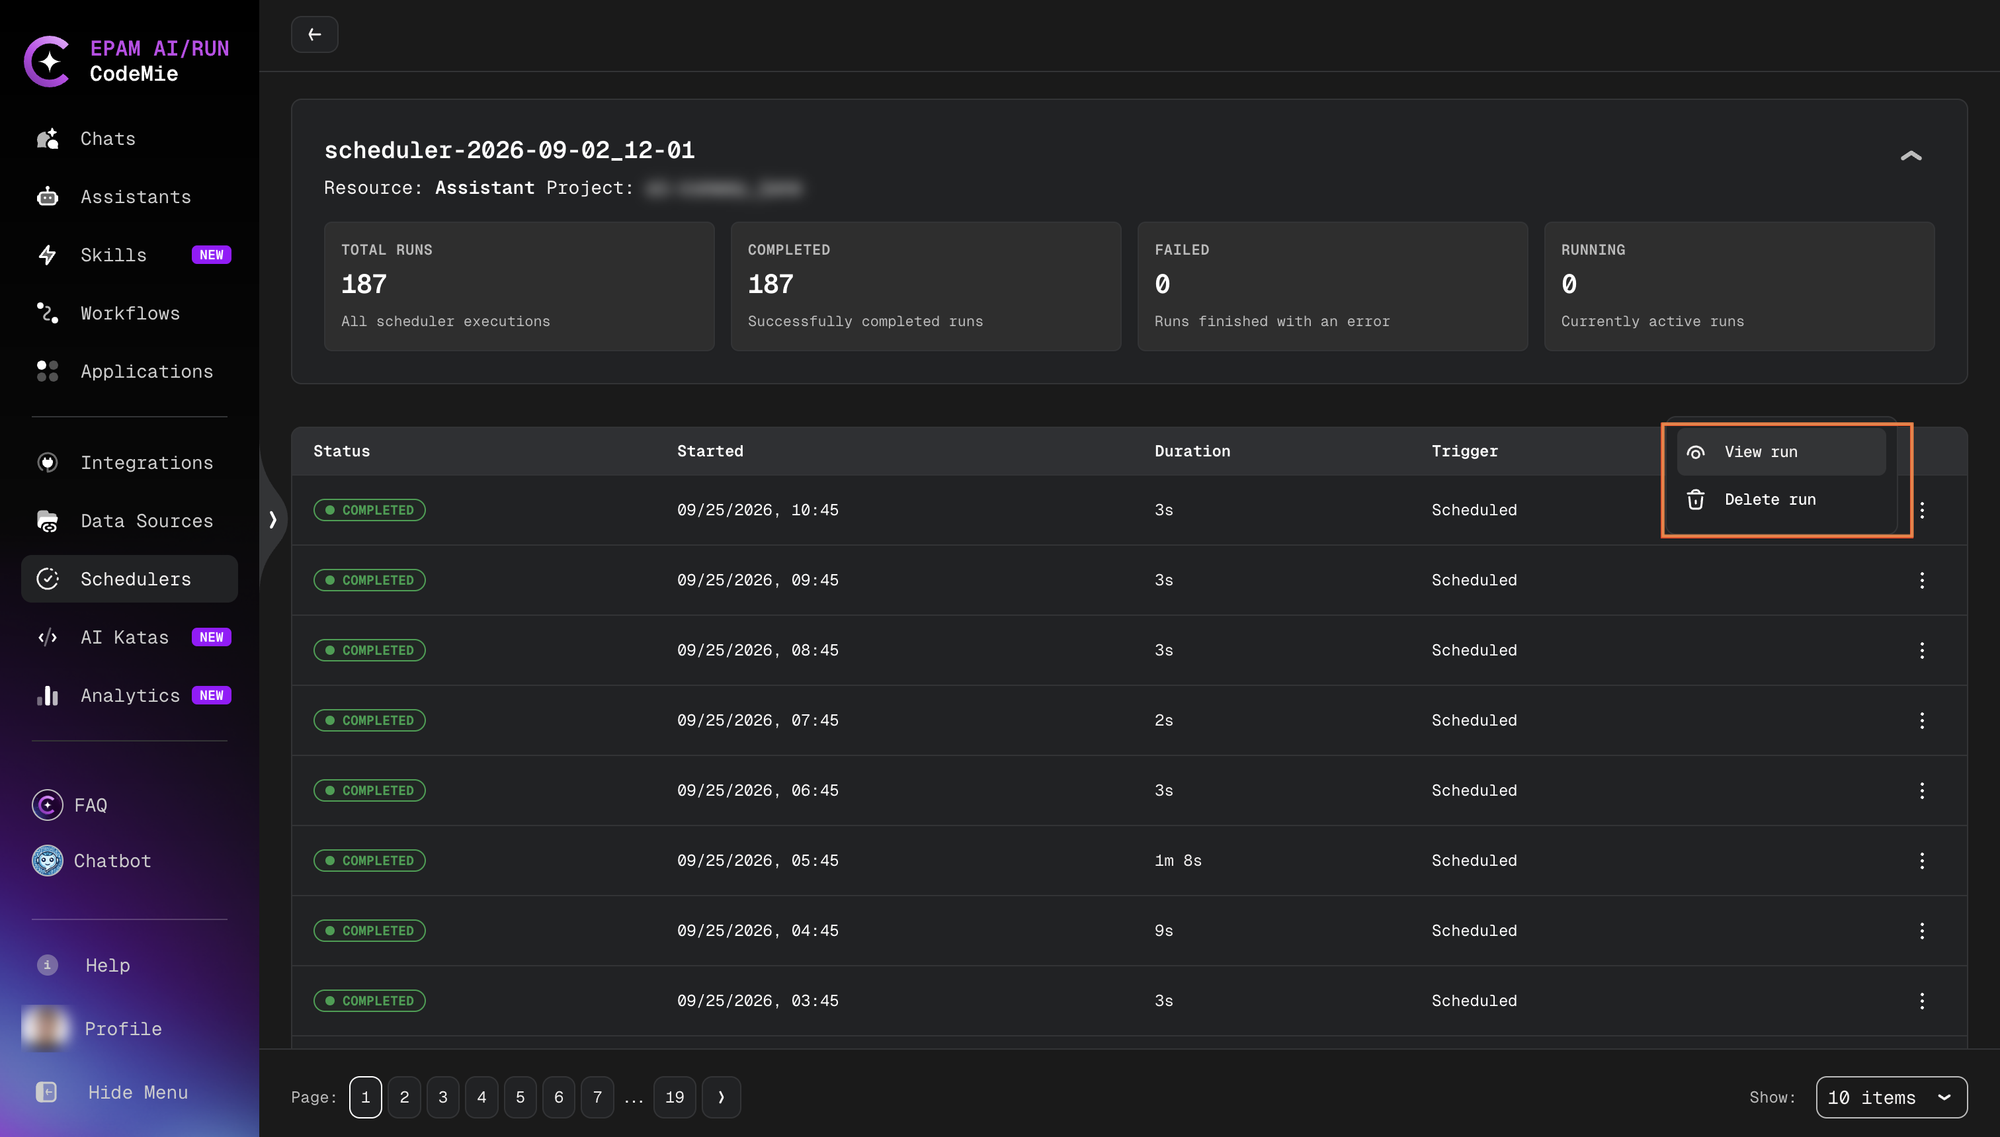Select Delete run from context menu

pos(1781,500)
